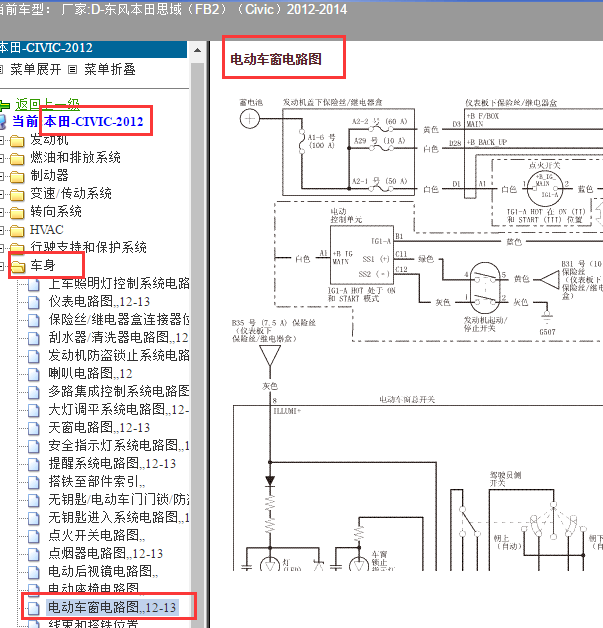
Task: Open 电动后视镜电路图 document
Action: point(103,572)
